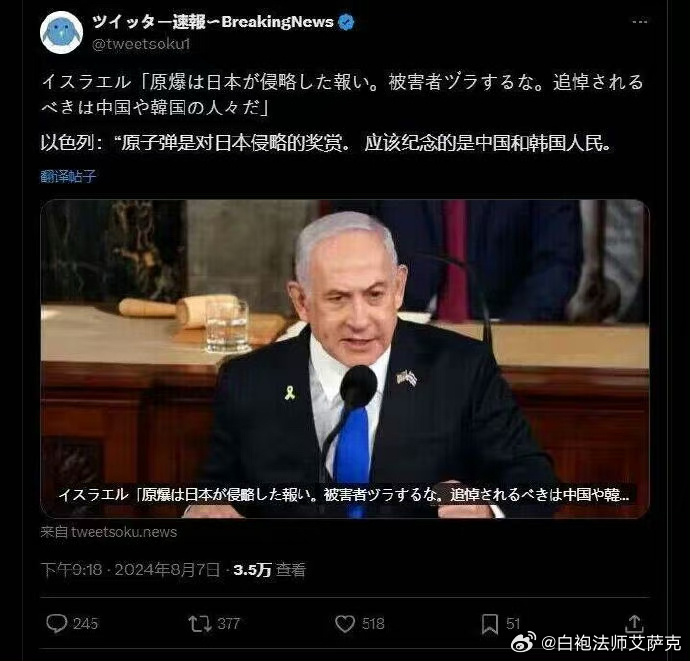Click the 翻译帖子 translate link
The image size is (690, 661).
pyautogui.click(x=68, y=176)
